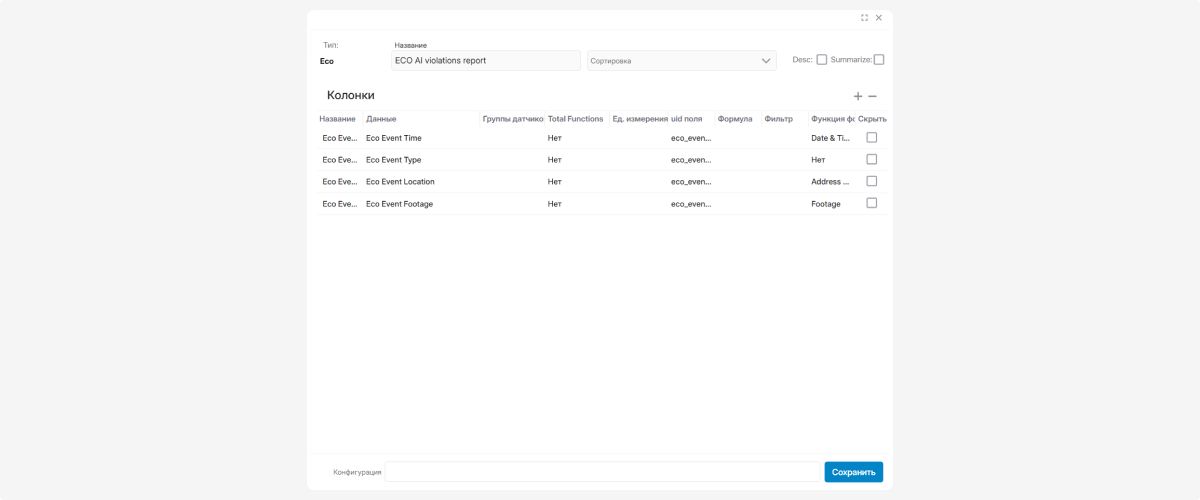
Task: Click the Address function cell
Action: click(x=830, y=182)
